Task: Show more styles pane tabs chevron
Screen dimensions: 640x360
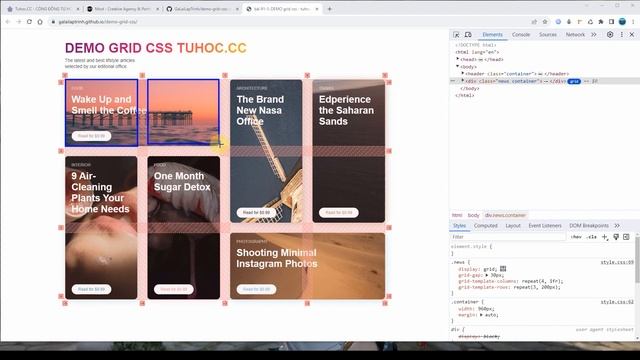Action: pyautogui.click(x=617, y=226)
